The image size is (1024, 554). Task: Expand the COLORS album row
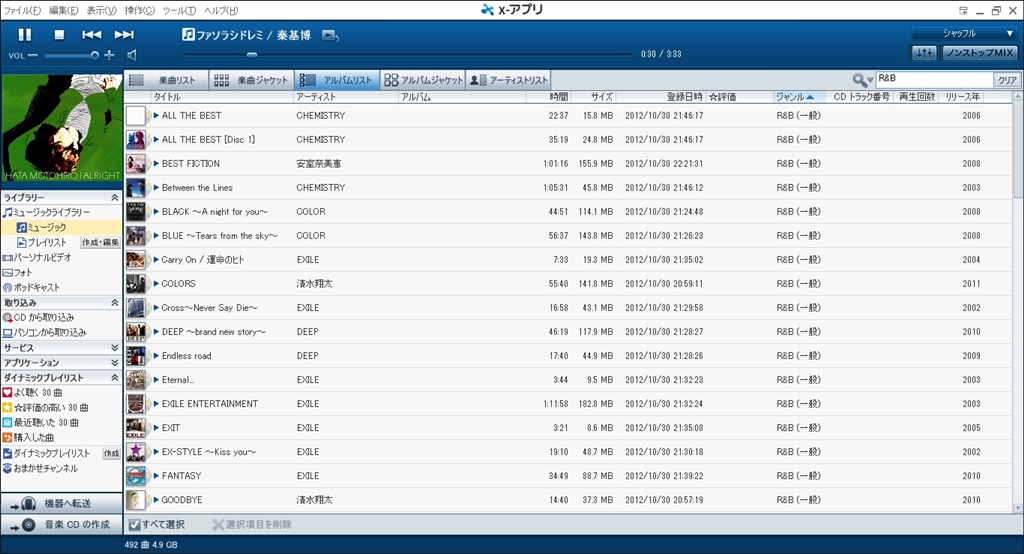point(156,284)
